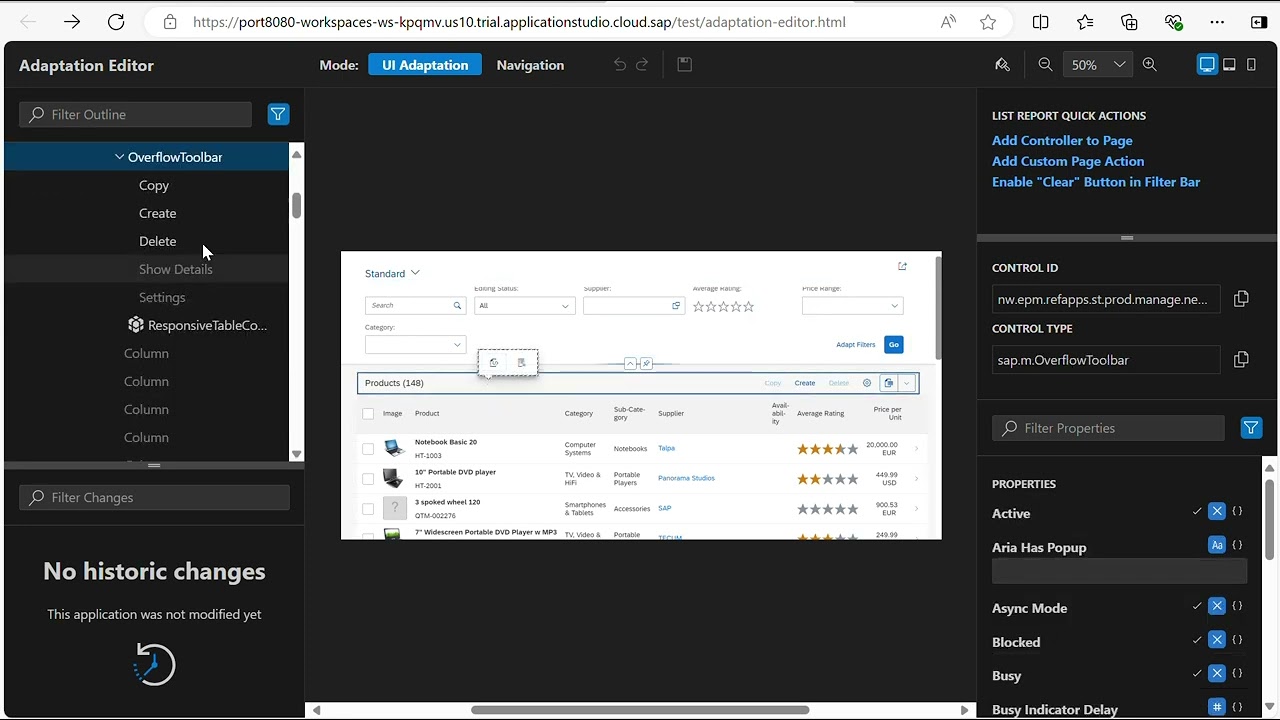The width and height of the screenshot is (1280, 720).
Task: Set Blocked property to false X
Action: 1217,640
